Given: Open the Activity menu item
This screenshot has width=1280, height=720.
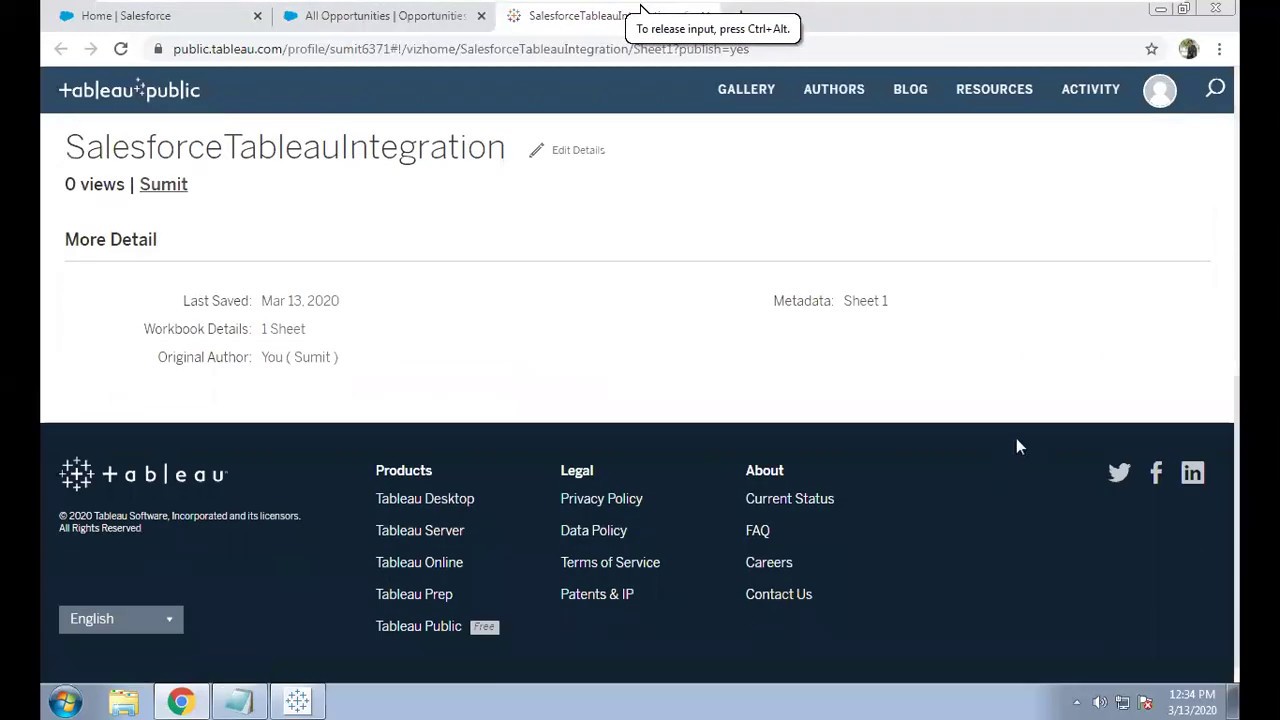Looking at the screenshot, I should [x=1090, y=89].
